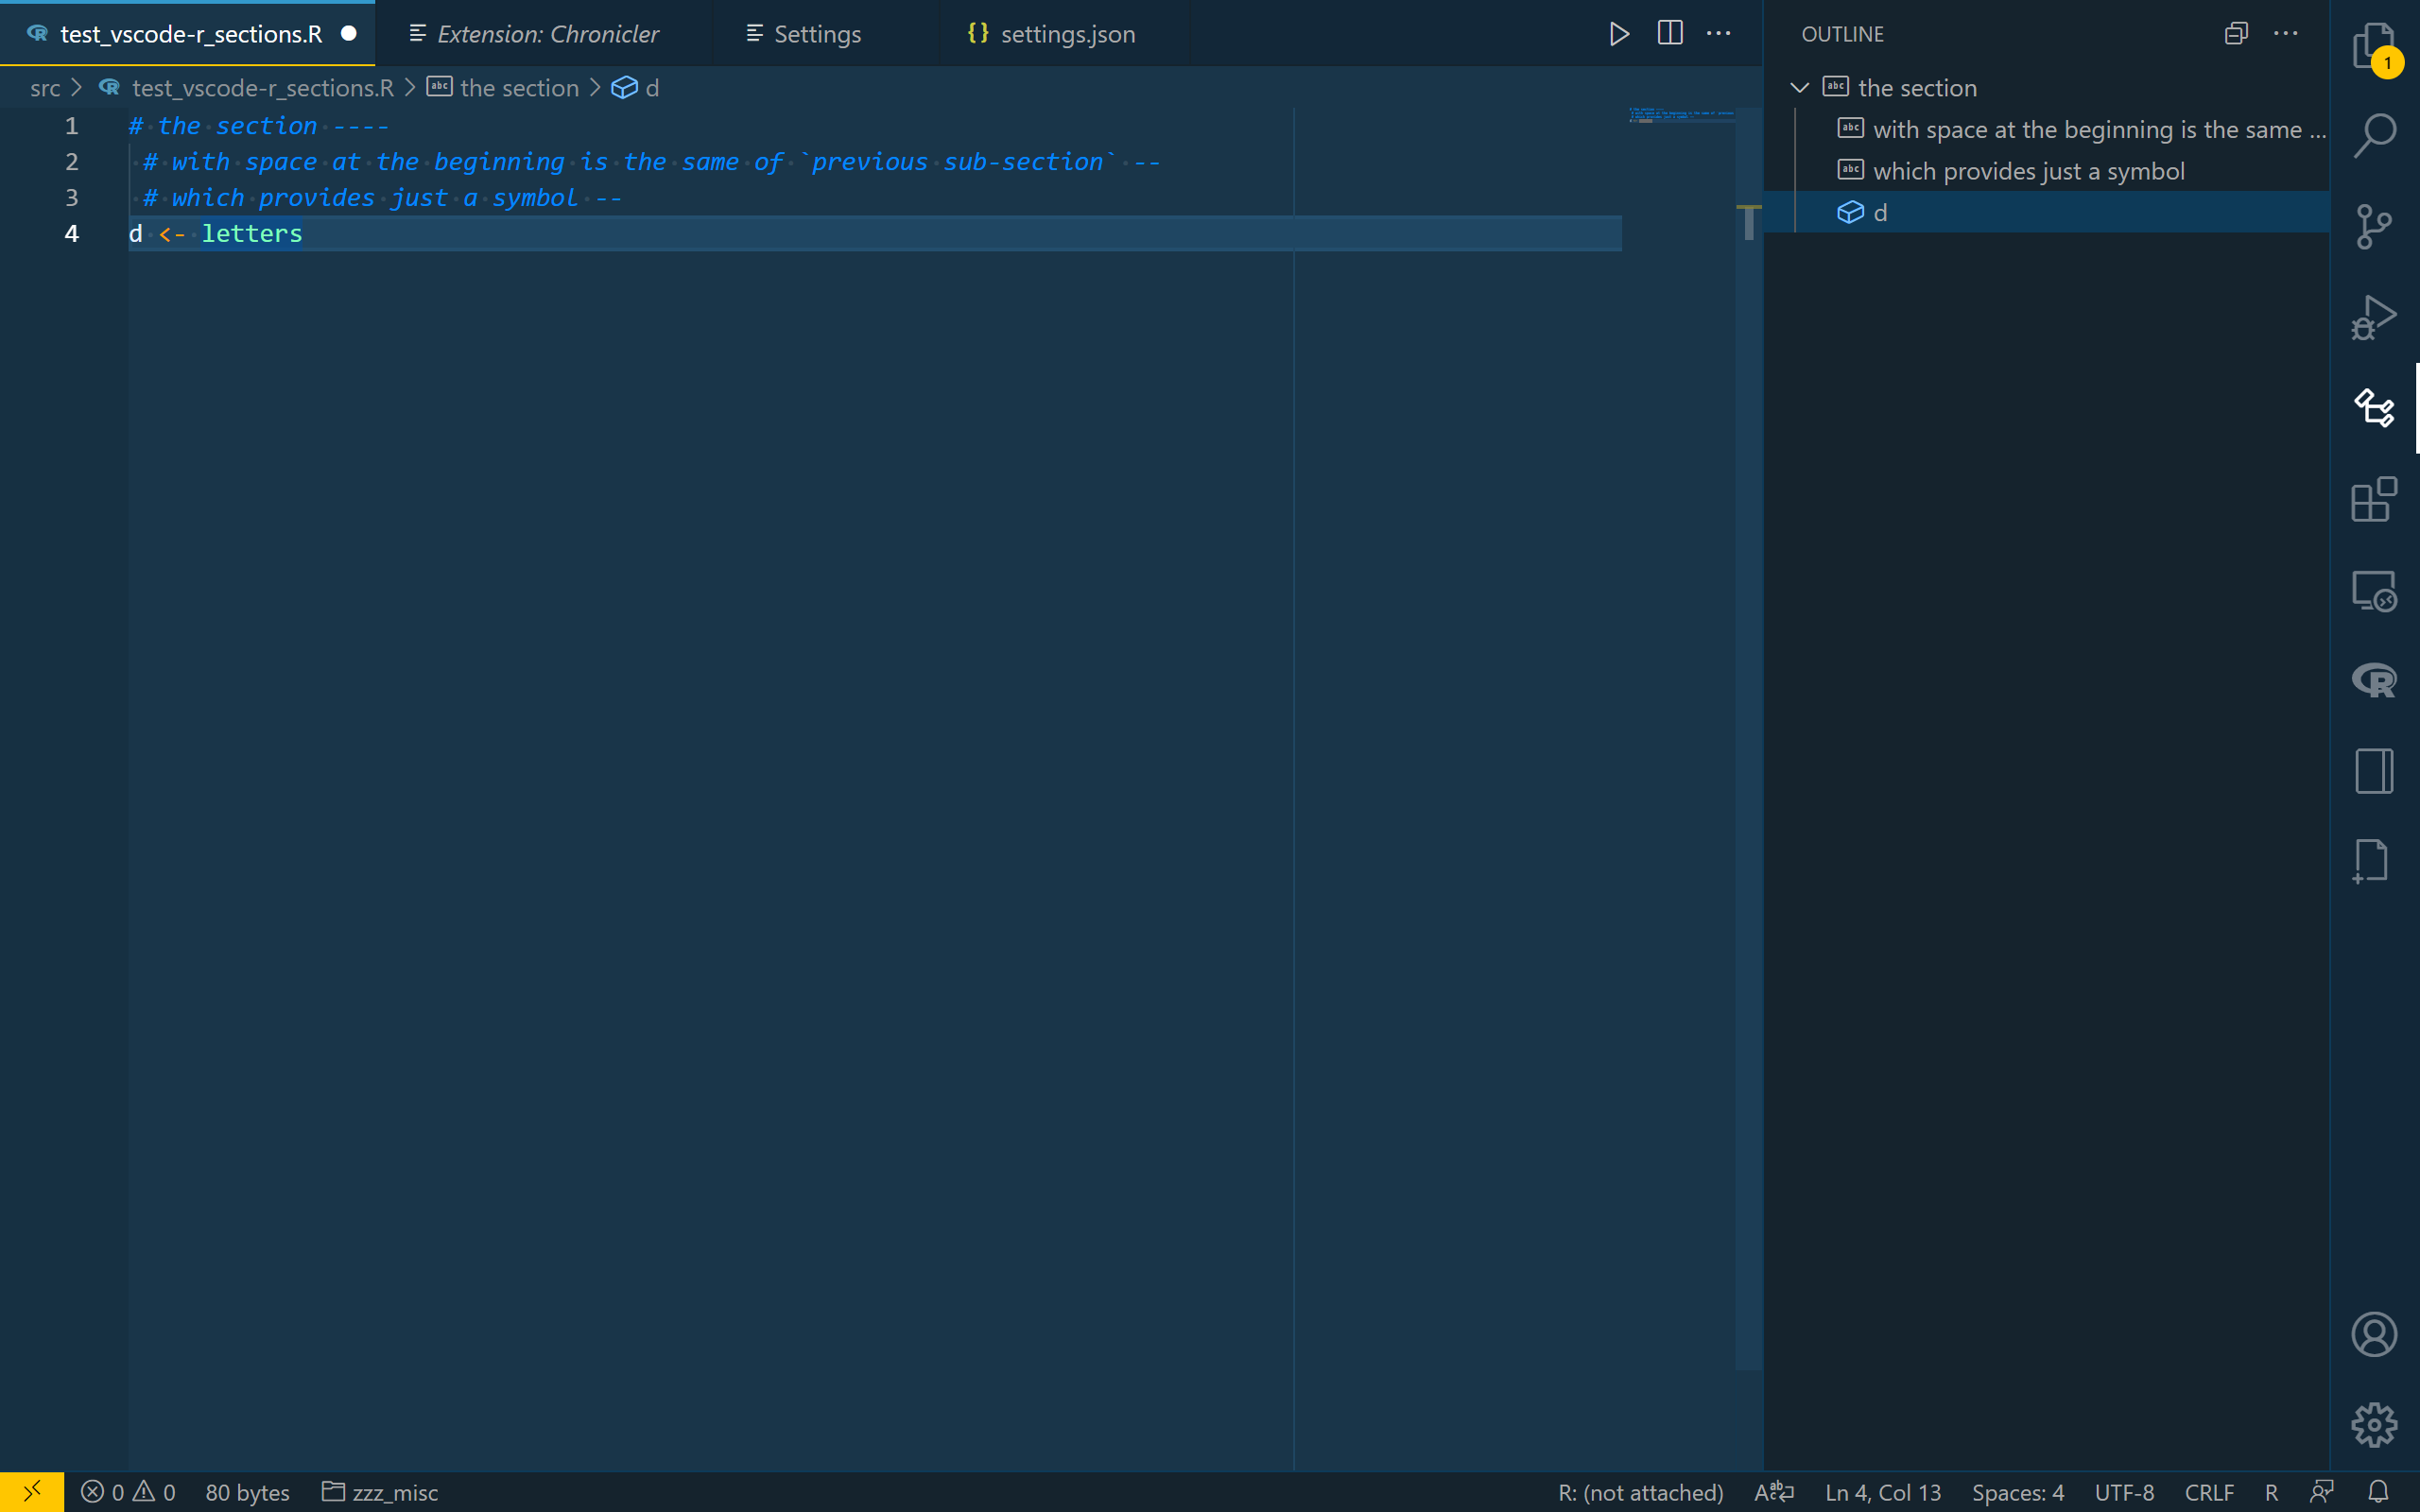Open the Explorer view in activity bar
The width and height of the screenshot is (2420, 1512).
click(2373, 45)
